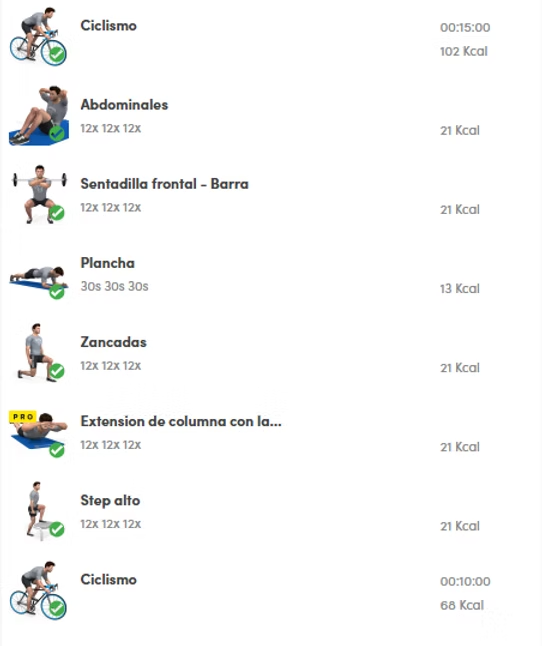The height and width of the screenshot is (646, 542).
Task: Open the Abdominales sit-up exercise illustration
Action: [x=39, y=115]
